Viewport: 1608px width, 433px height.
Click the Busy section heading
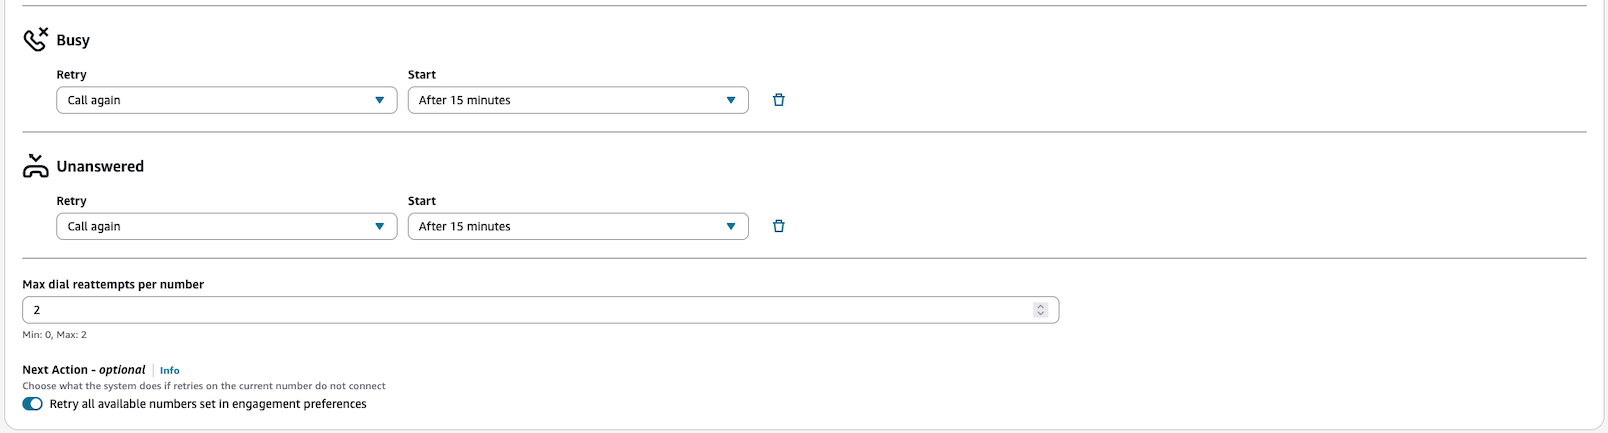[73, 40]
